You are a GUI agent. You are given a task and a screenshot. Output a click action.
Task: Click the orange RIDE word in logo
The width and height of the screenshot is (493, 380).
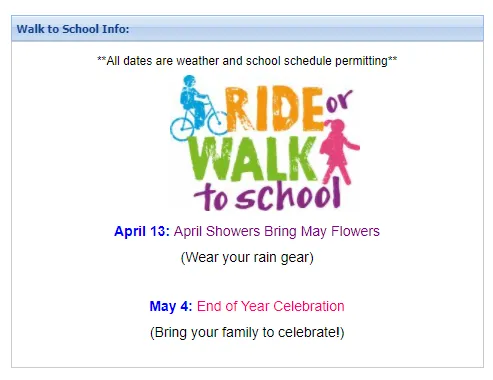[275, 109]
